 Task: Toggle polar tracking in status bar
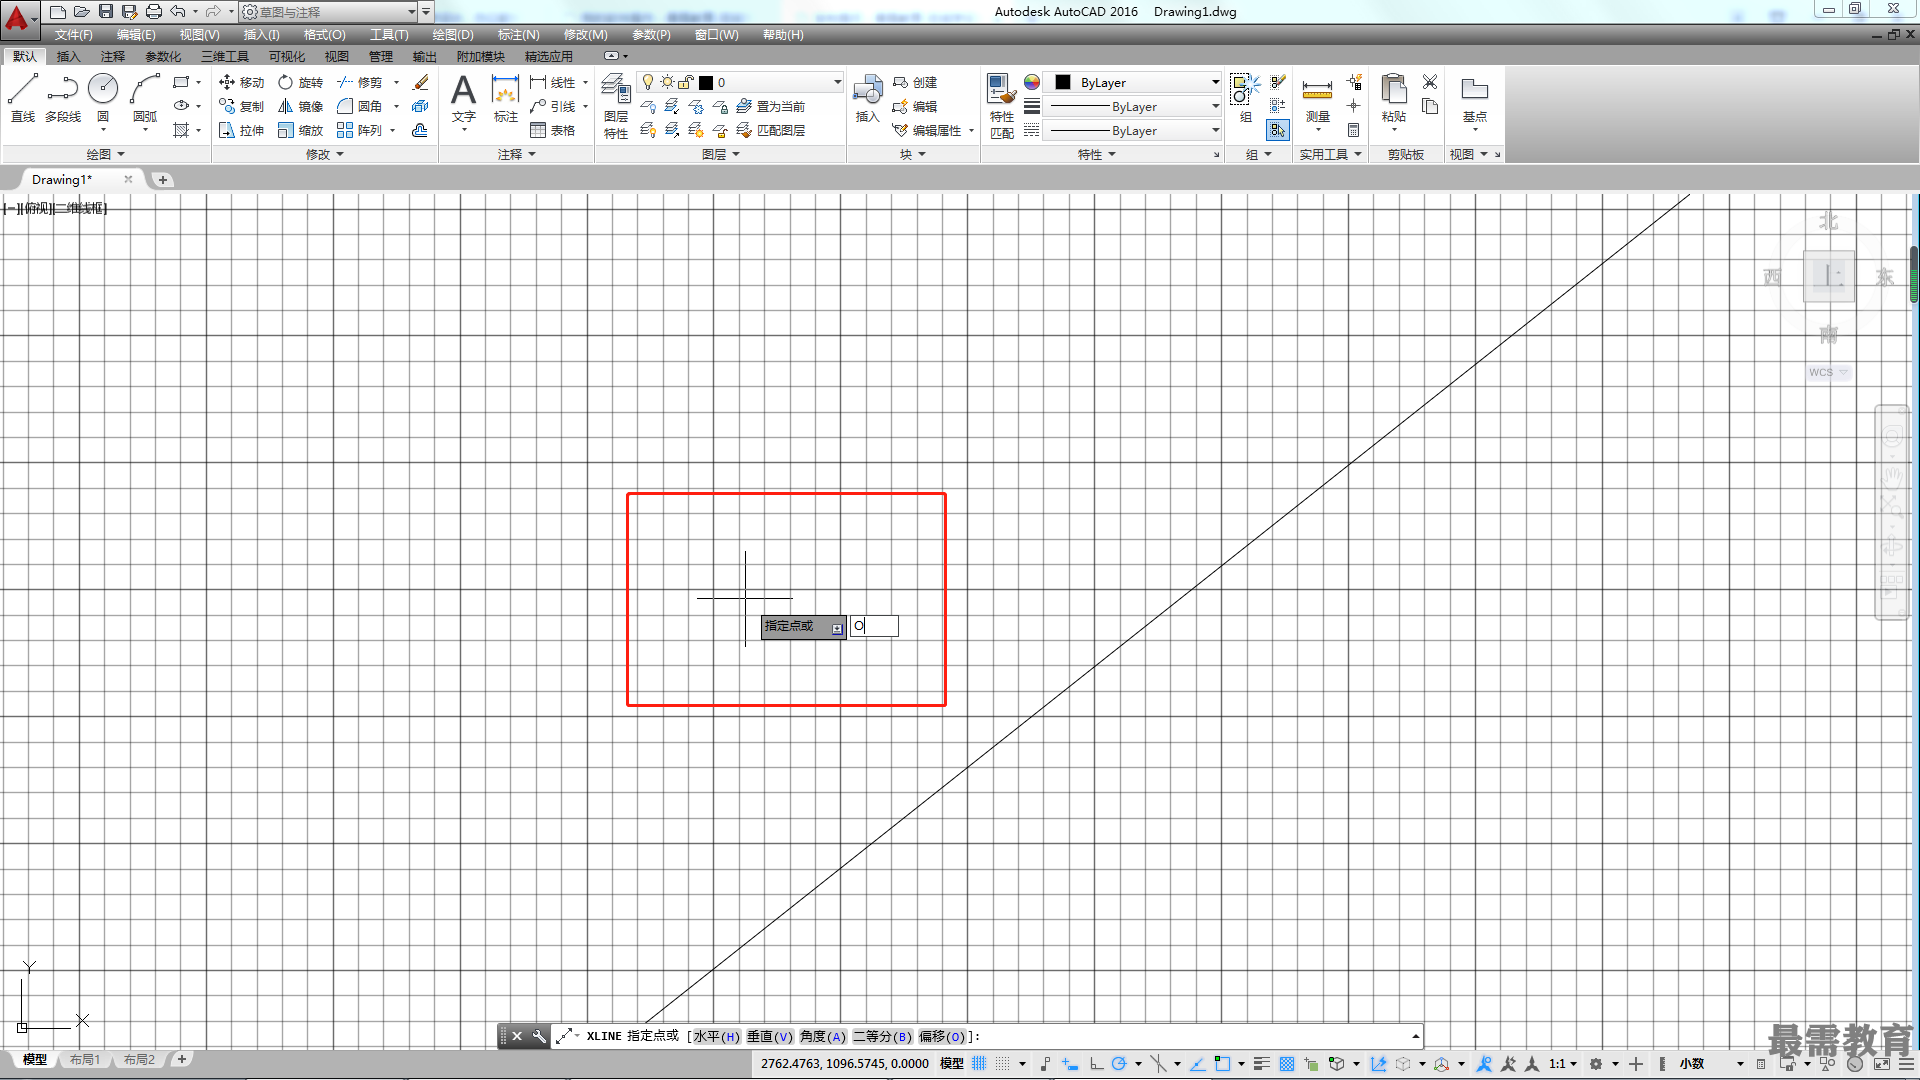(1119, 1064)
